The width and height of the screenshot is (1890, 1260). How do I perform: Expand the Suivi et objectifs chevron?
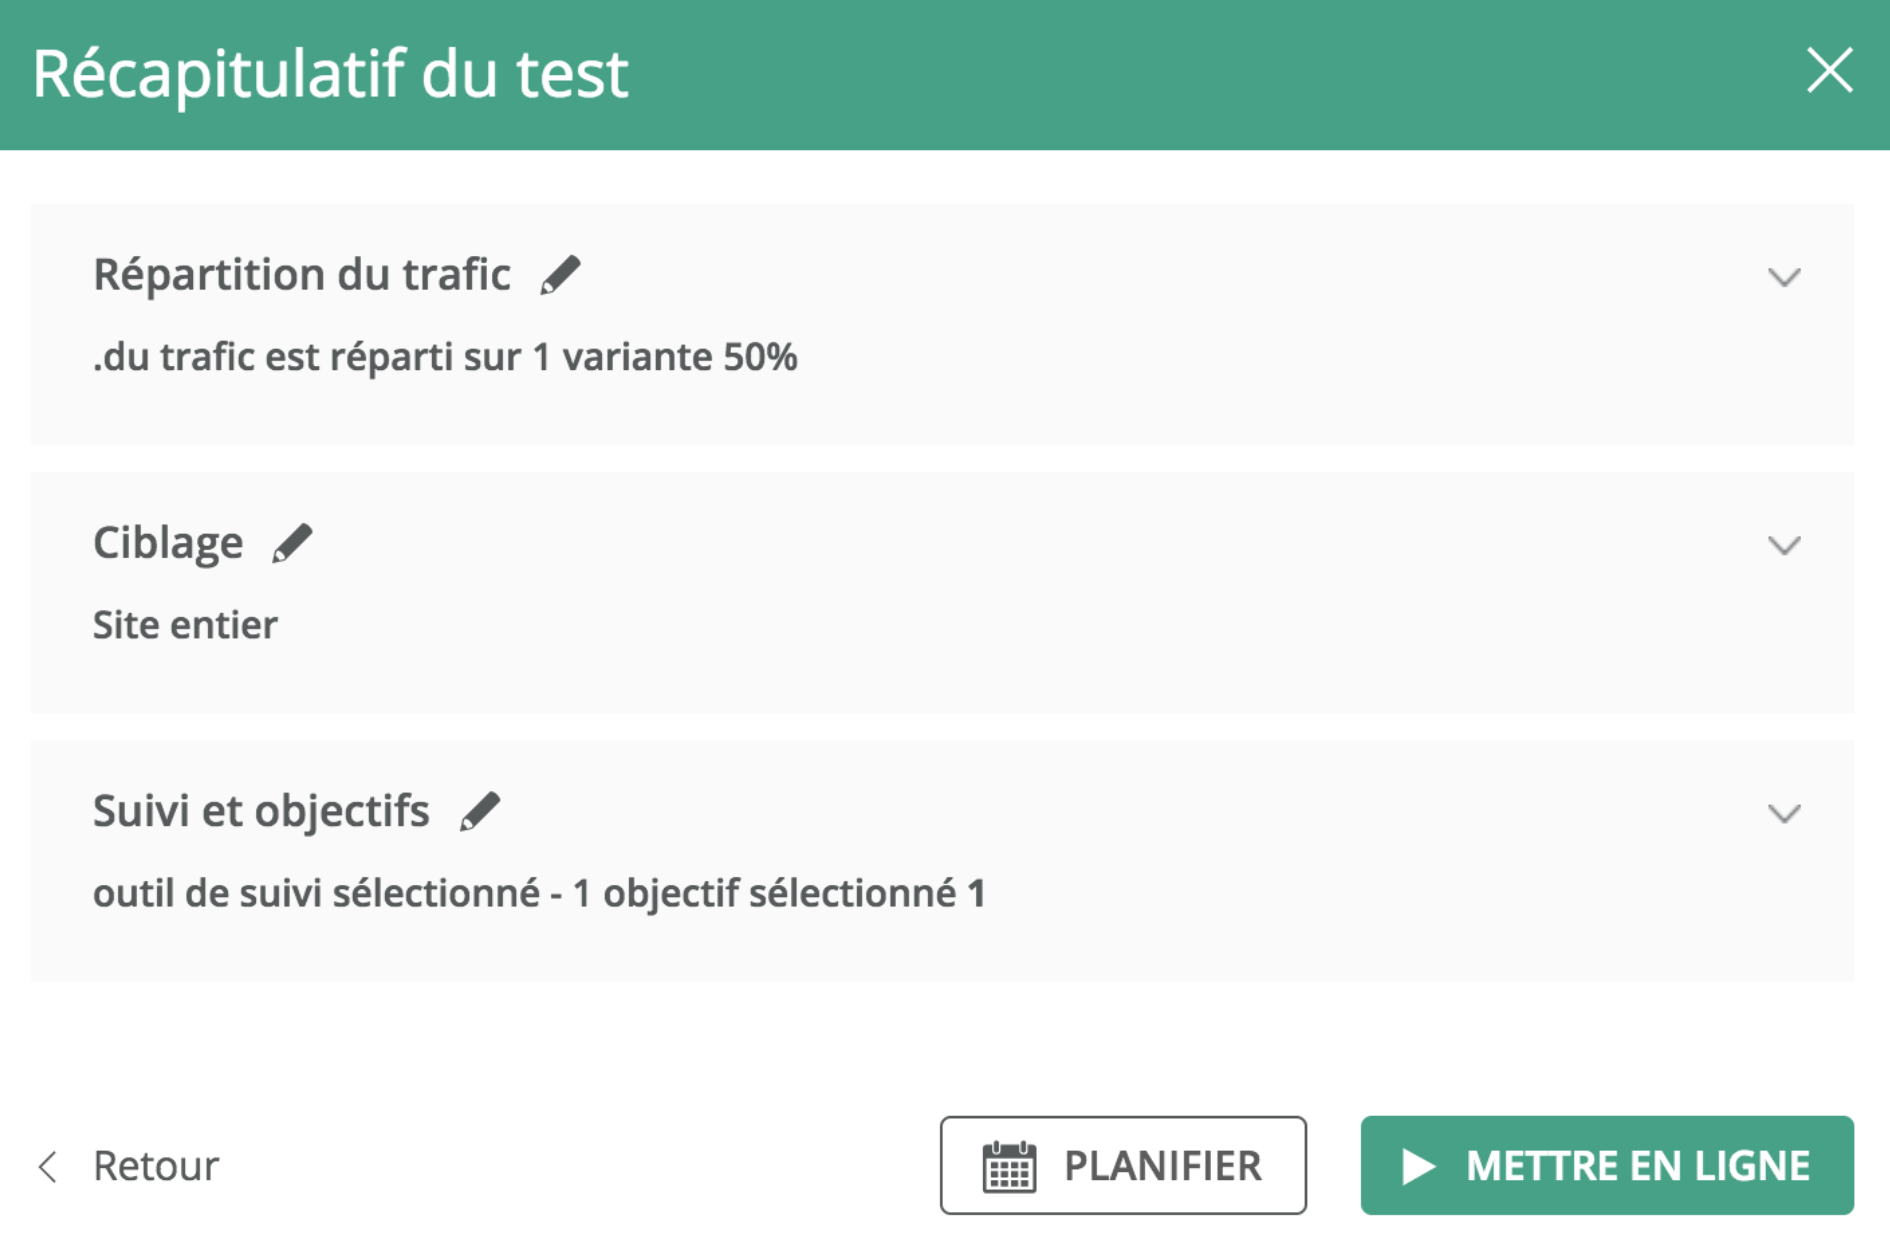point(1784,813)
